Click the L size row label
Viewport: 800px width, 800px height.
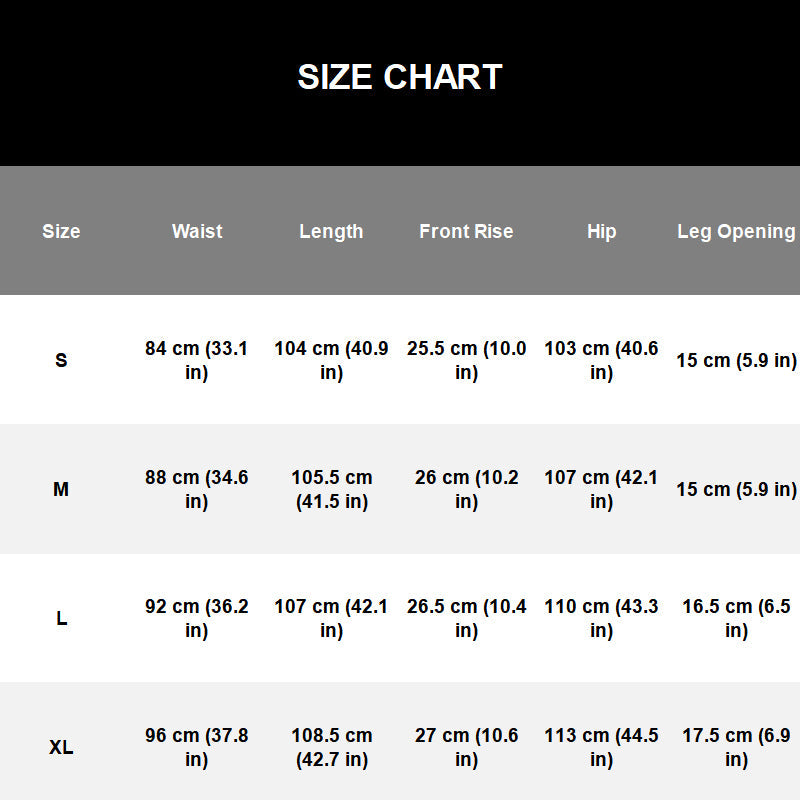pyautogui.click(x=61, y=618)
